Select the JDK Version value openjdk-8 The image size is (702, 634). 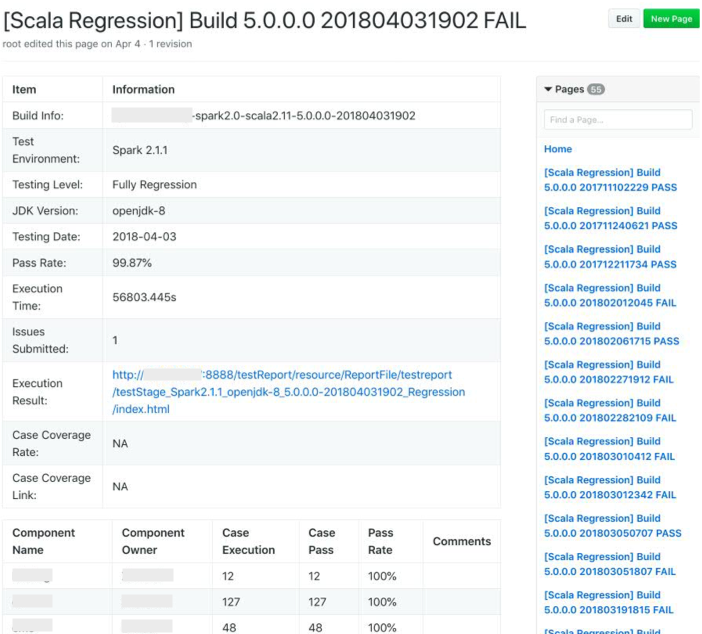(x=139, y=211)
